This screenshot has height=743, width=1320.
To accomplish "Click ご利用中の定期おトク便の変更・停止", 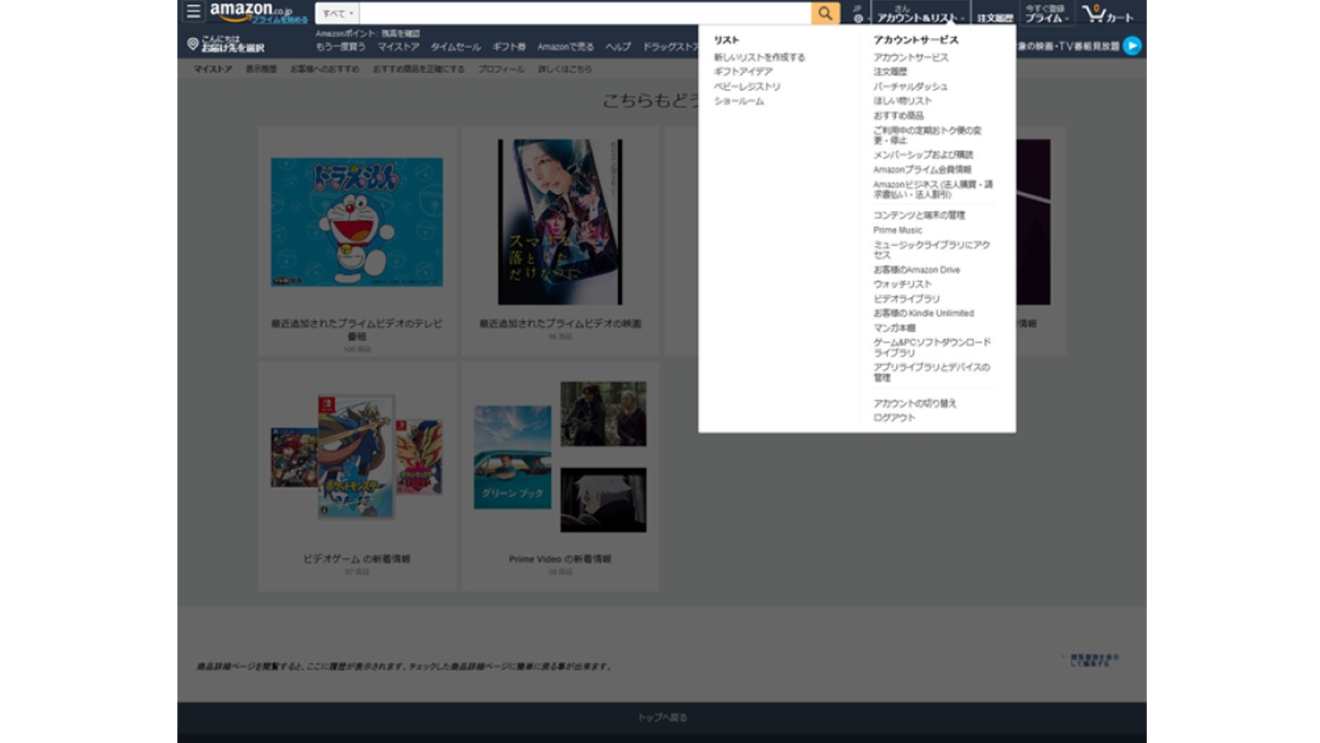I will point(927,135).
